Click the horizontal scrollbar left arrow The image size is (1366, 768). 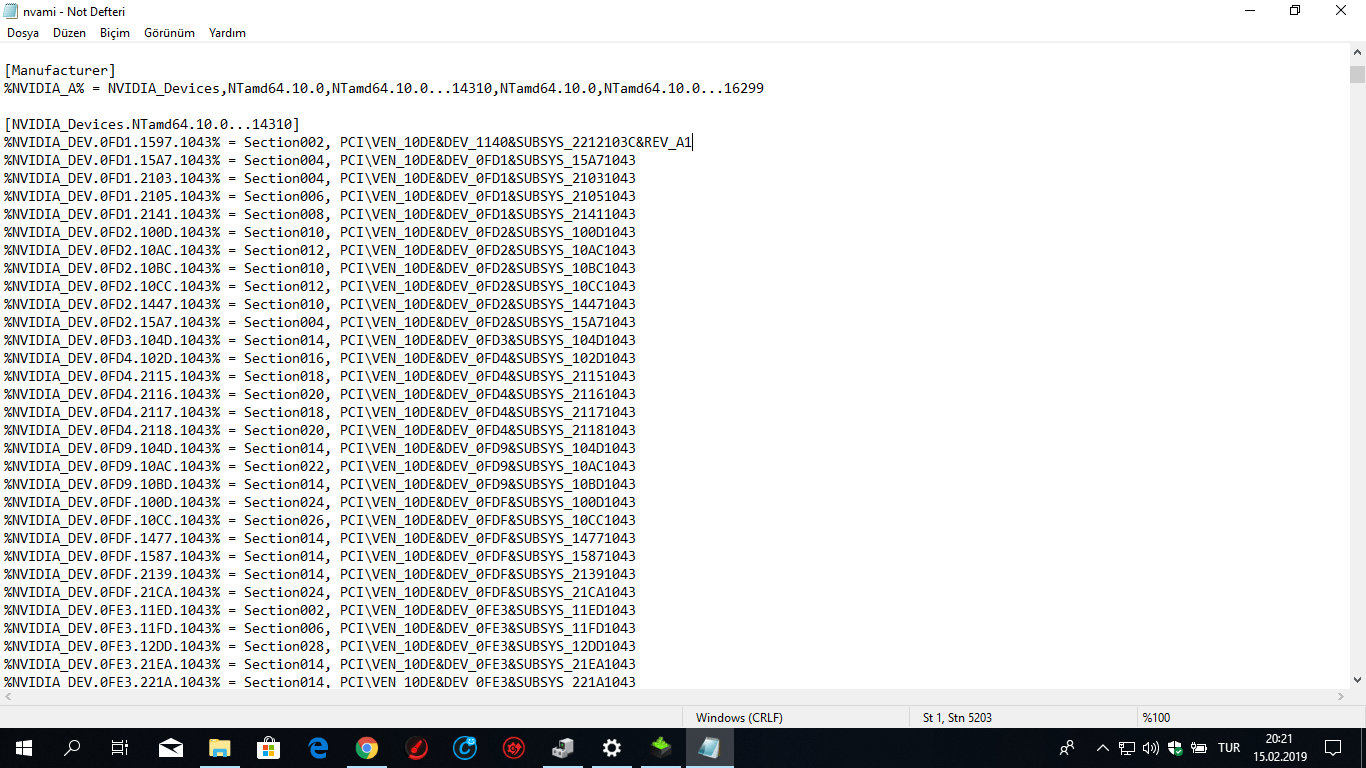point(9,697)
